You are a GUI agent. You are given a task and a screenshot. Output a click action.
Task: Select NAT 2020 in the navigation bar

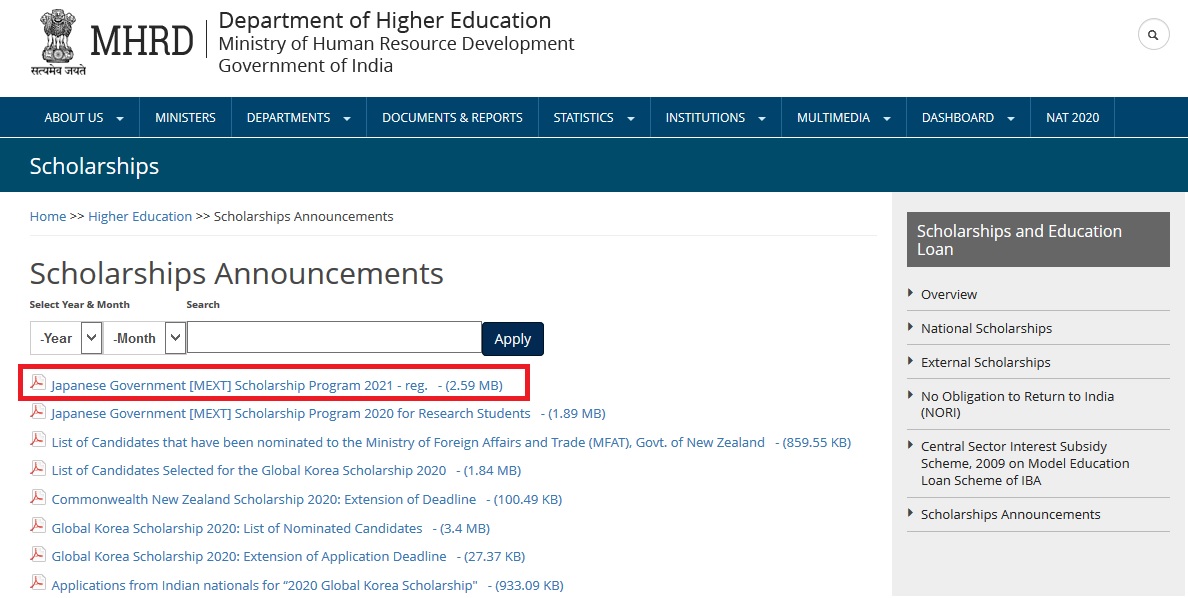pyautogui.click(x=1072, y=118)
